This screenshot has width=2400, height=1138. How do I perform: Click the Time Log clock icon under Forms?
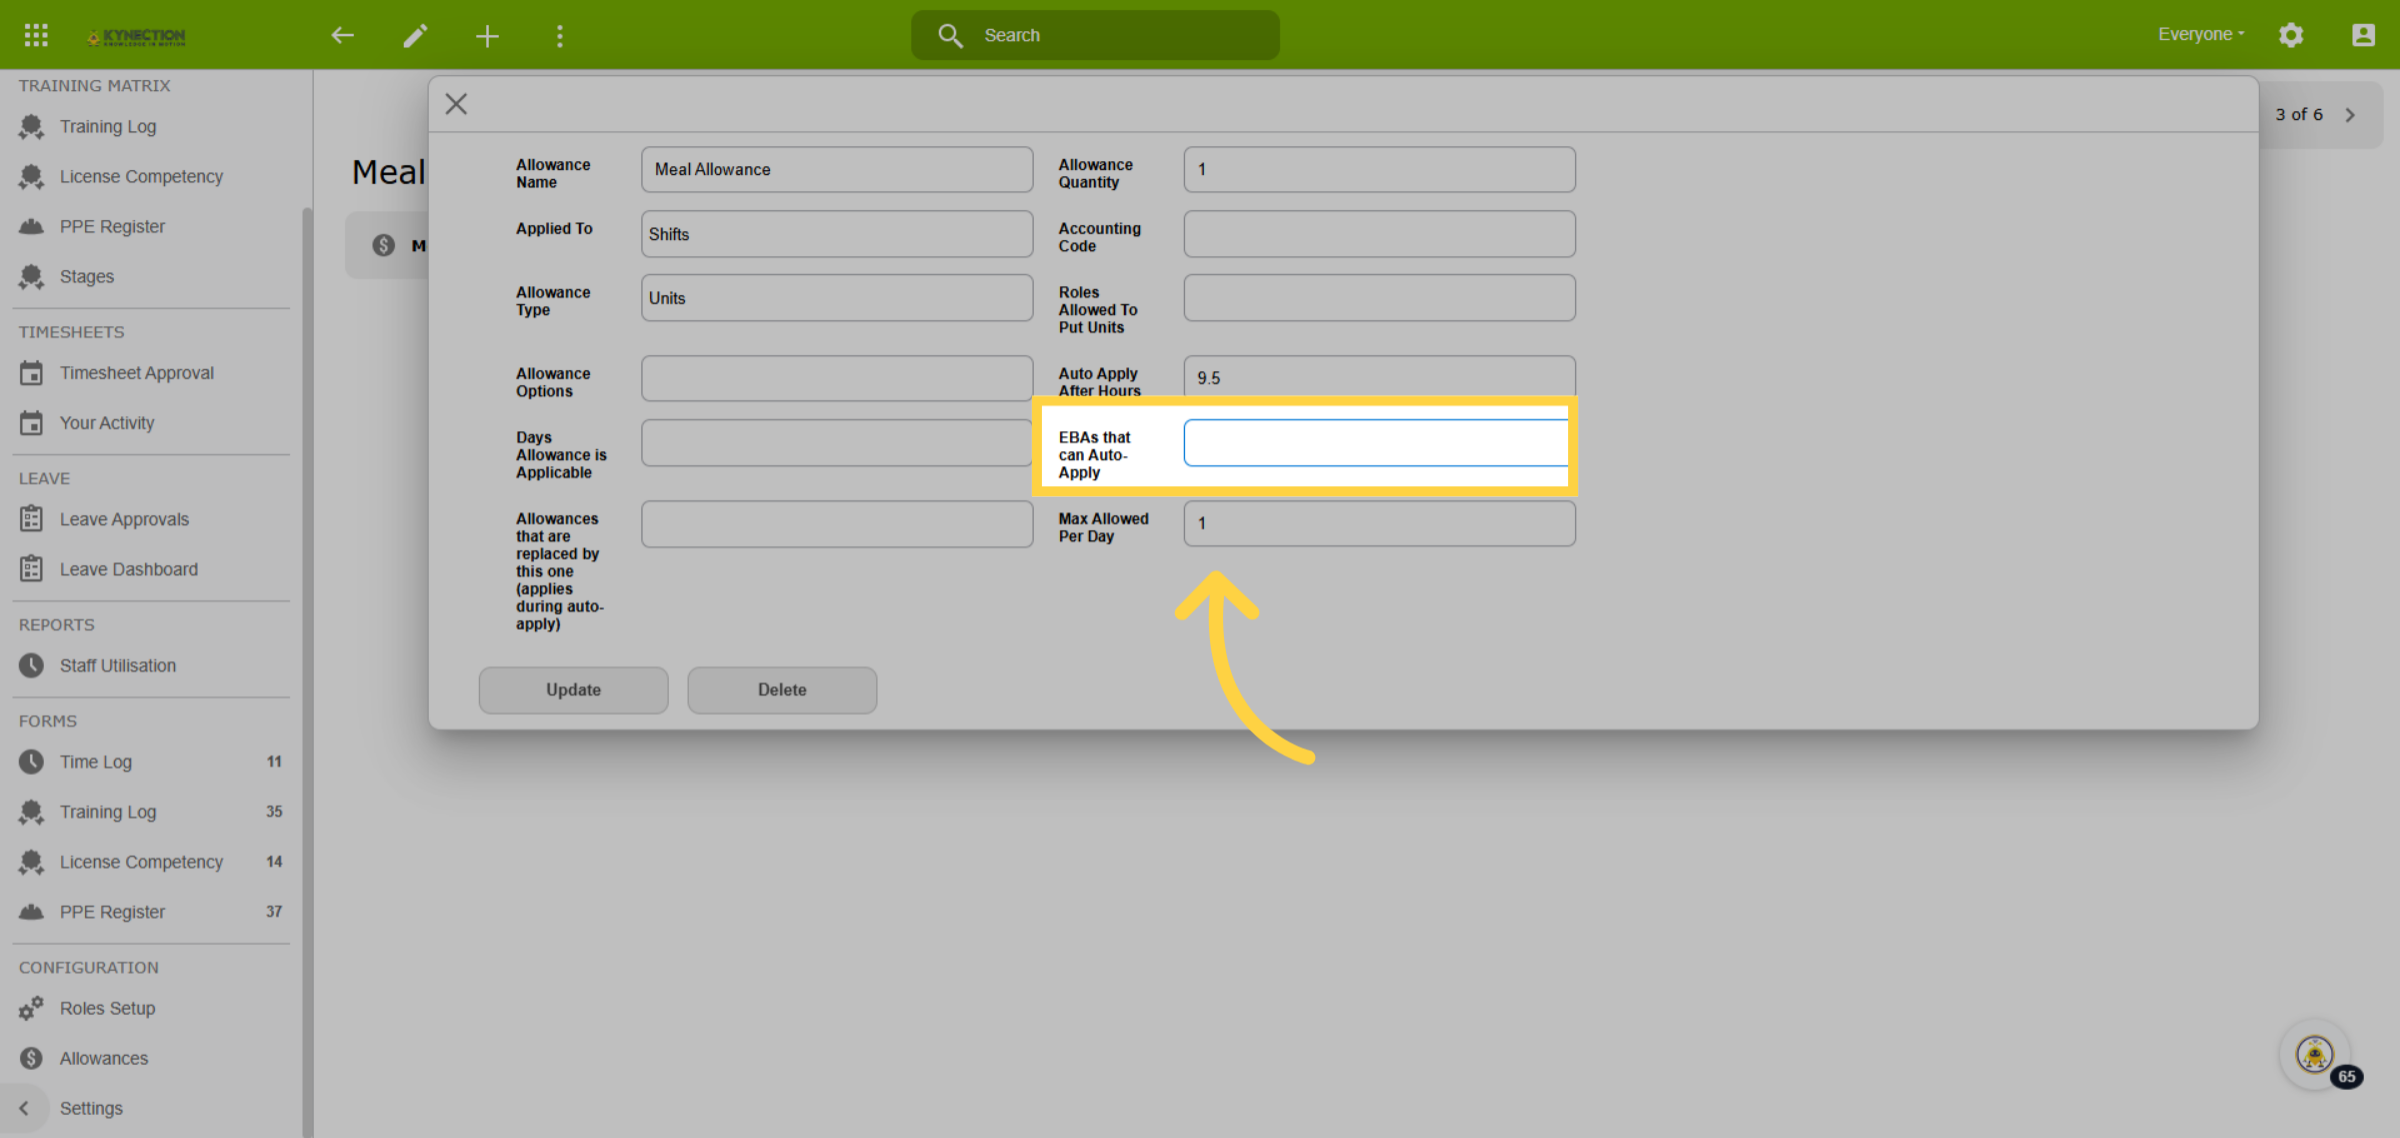pyautogui.click(x=31, y=762)
